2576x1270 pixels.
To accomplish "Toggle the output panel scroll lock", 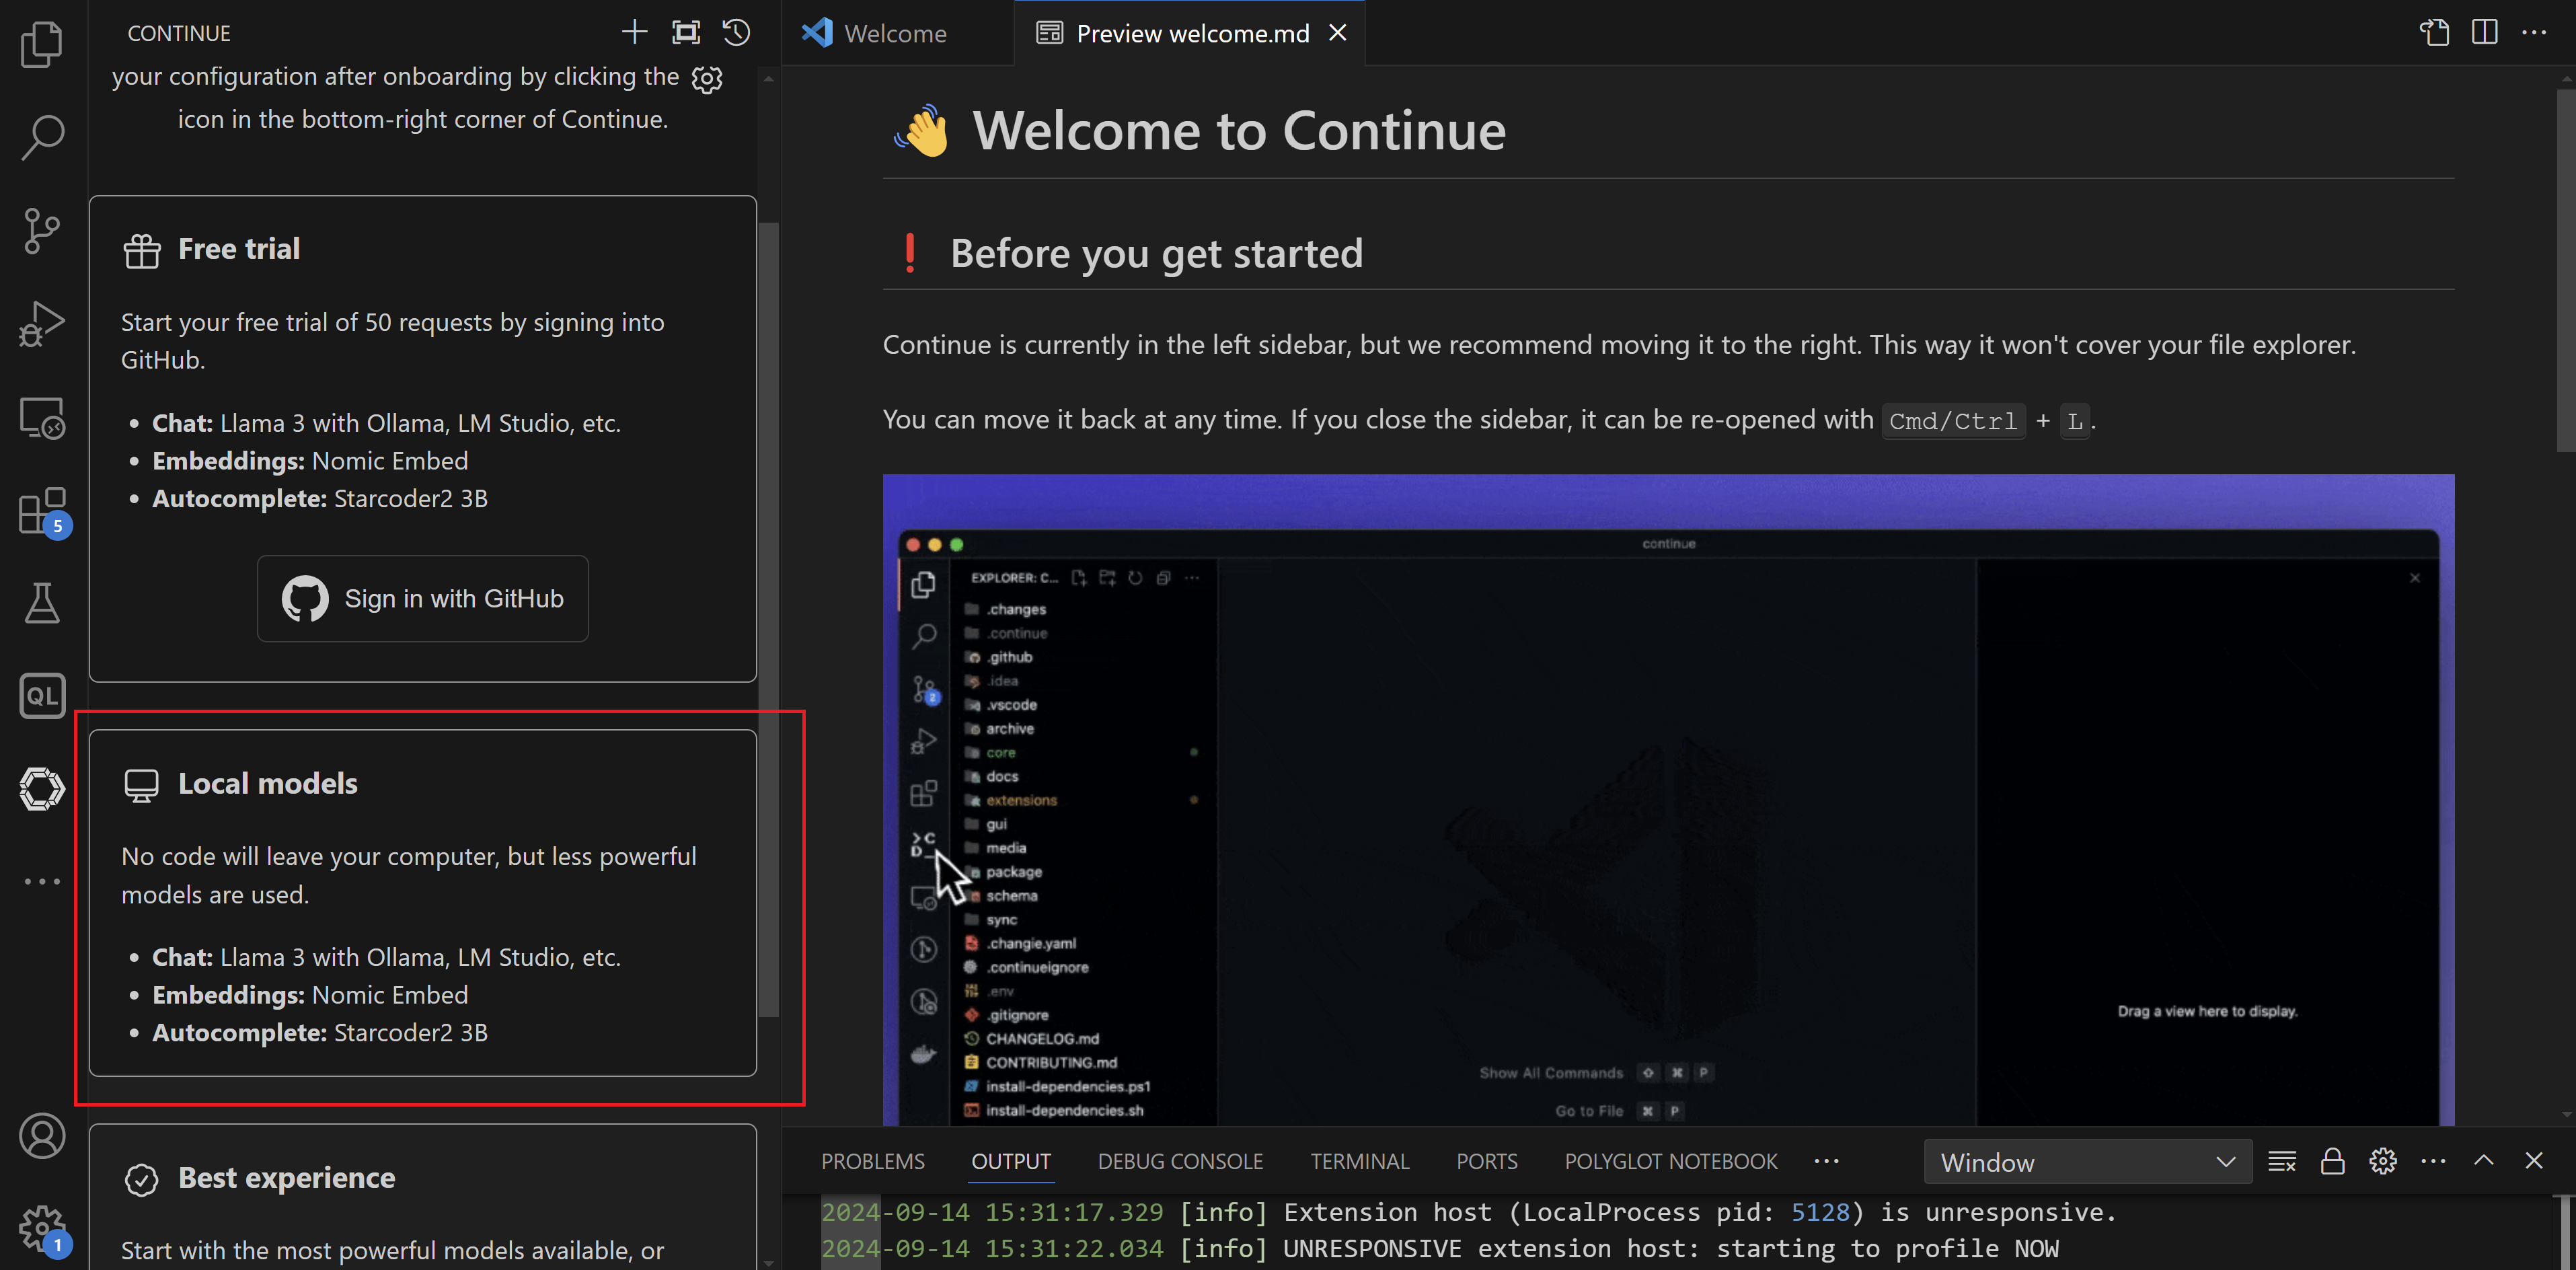I will click(2332, 1161).
